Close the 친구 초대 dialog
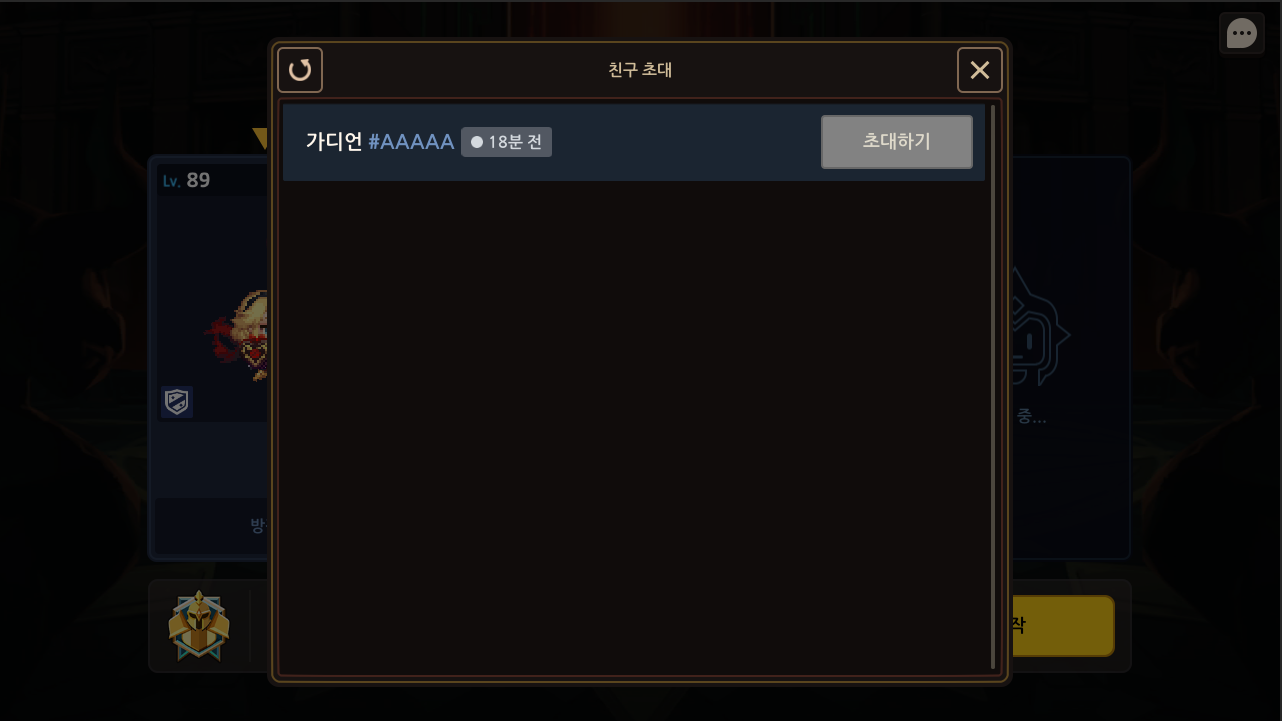This screenshot has width=1282, height=721. pos(980,70)
